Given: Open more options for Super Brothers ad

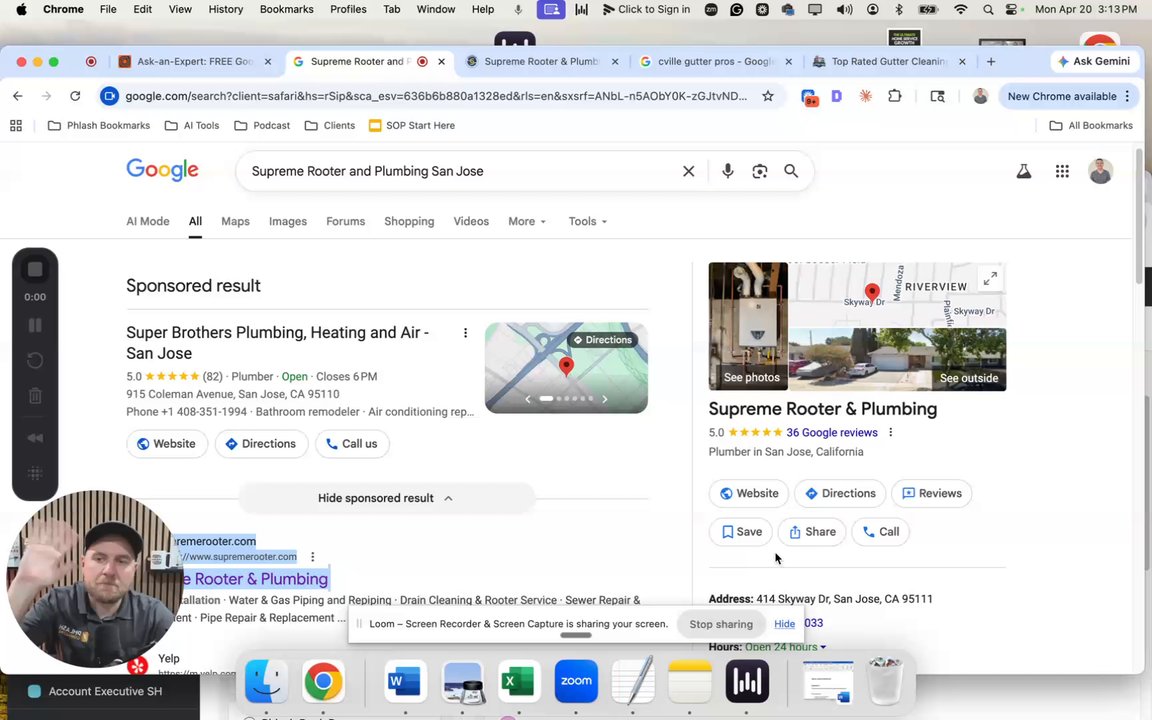Looking at the screenshot, I should click(465, 333).
